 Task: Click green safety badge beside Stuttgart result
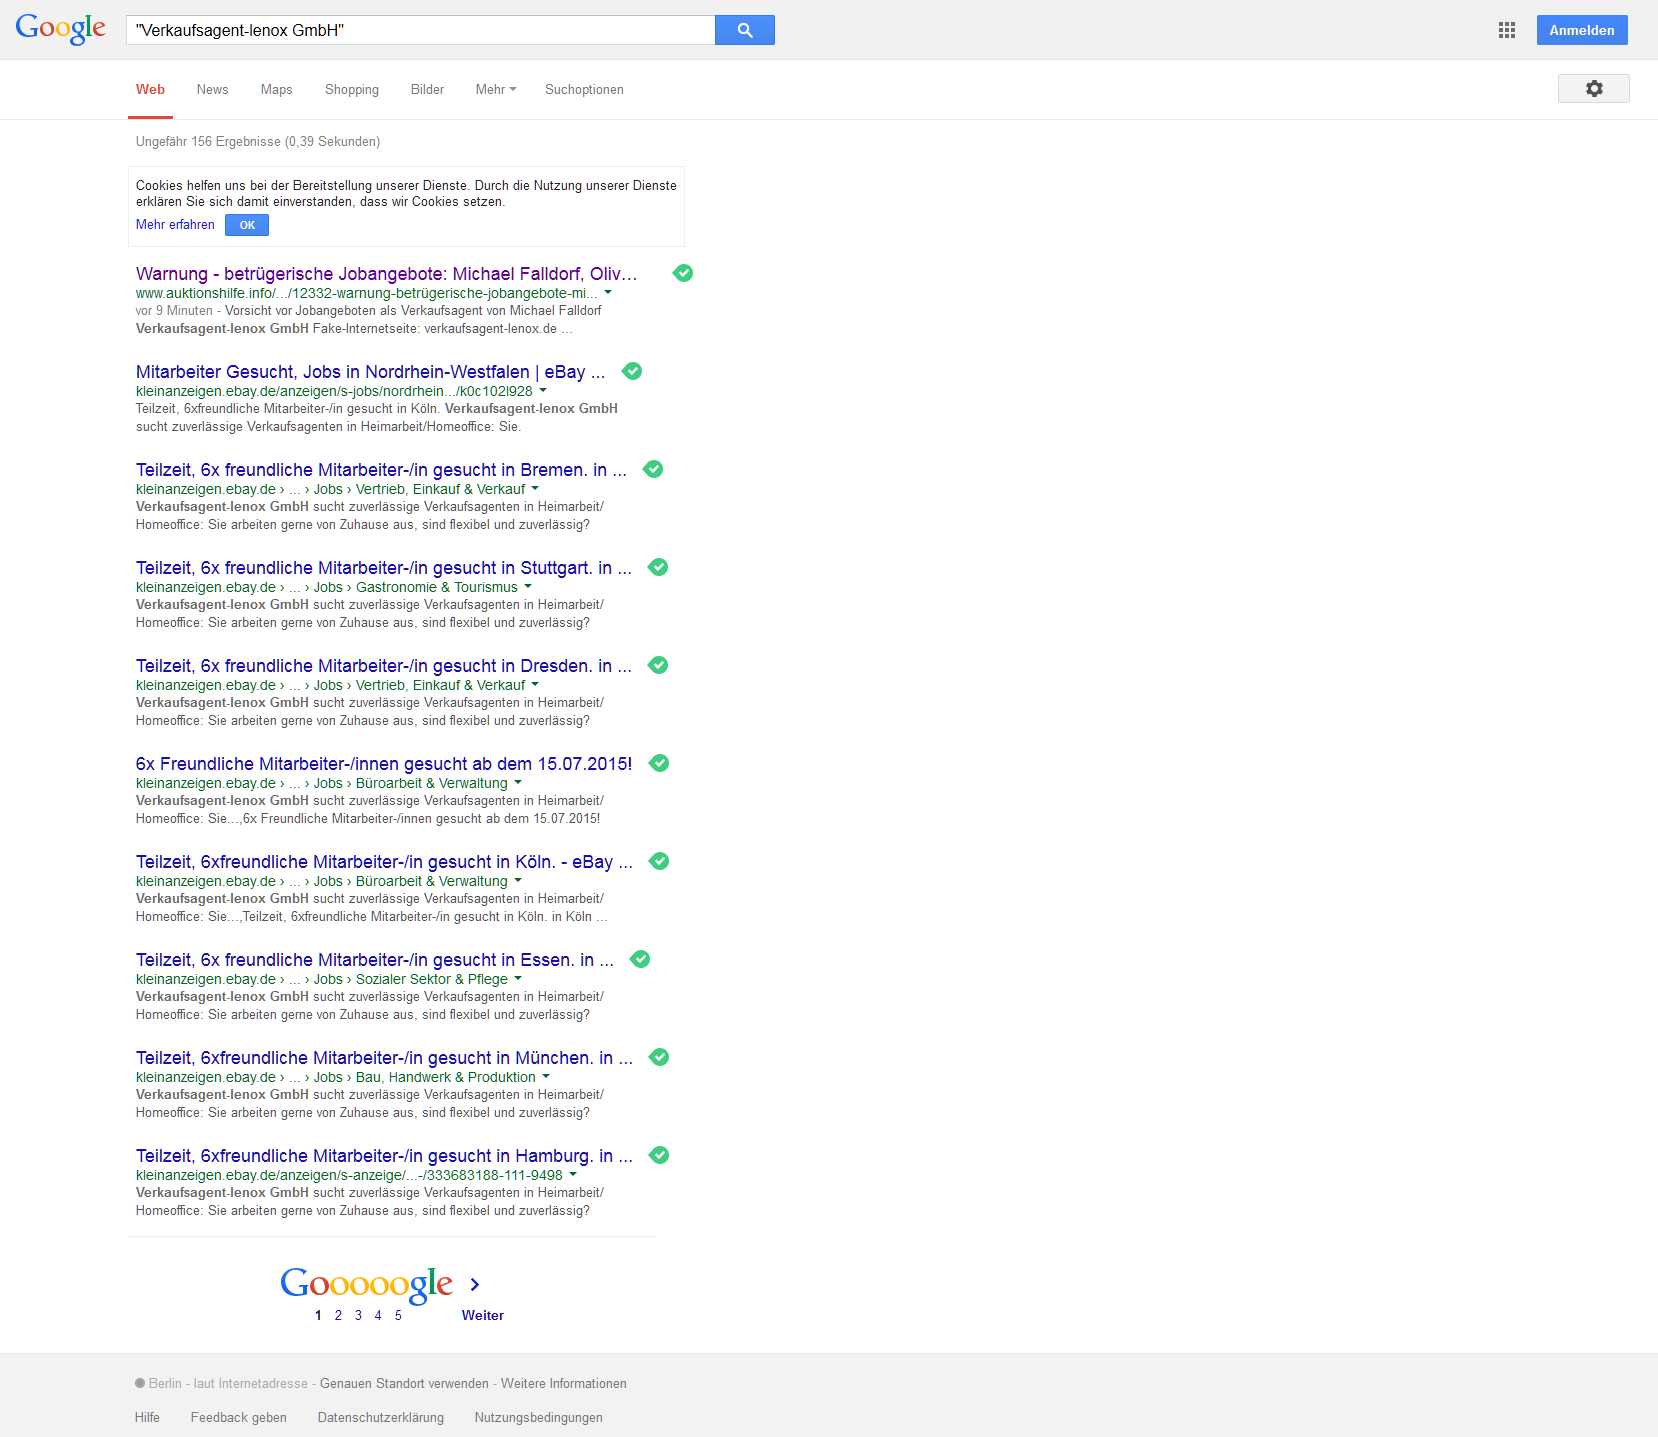click(x=658, y=567)
